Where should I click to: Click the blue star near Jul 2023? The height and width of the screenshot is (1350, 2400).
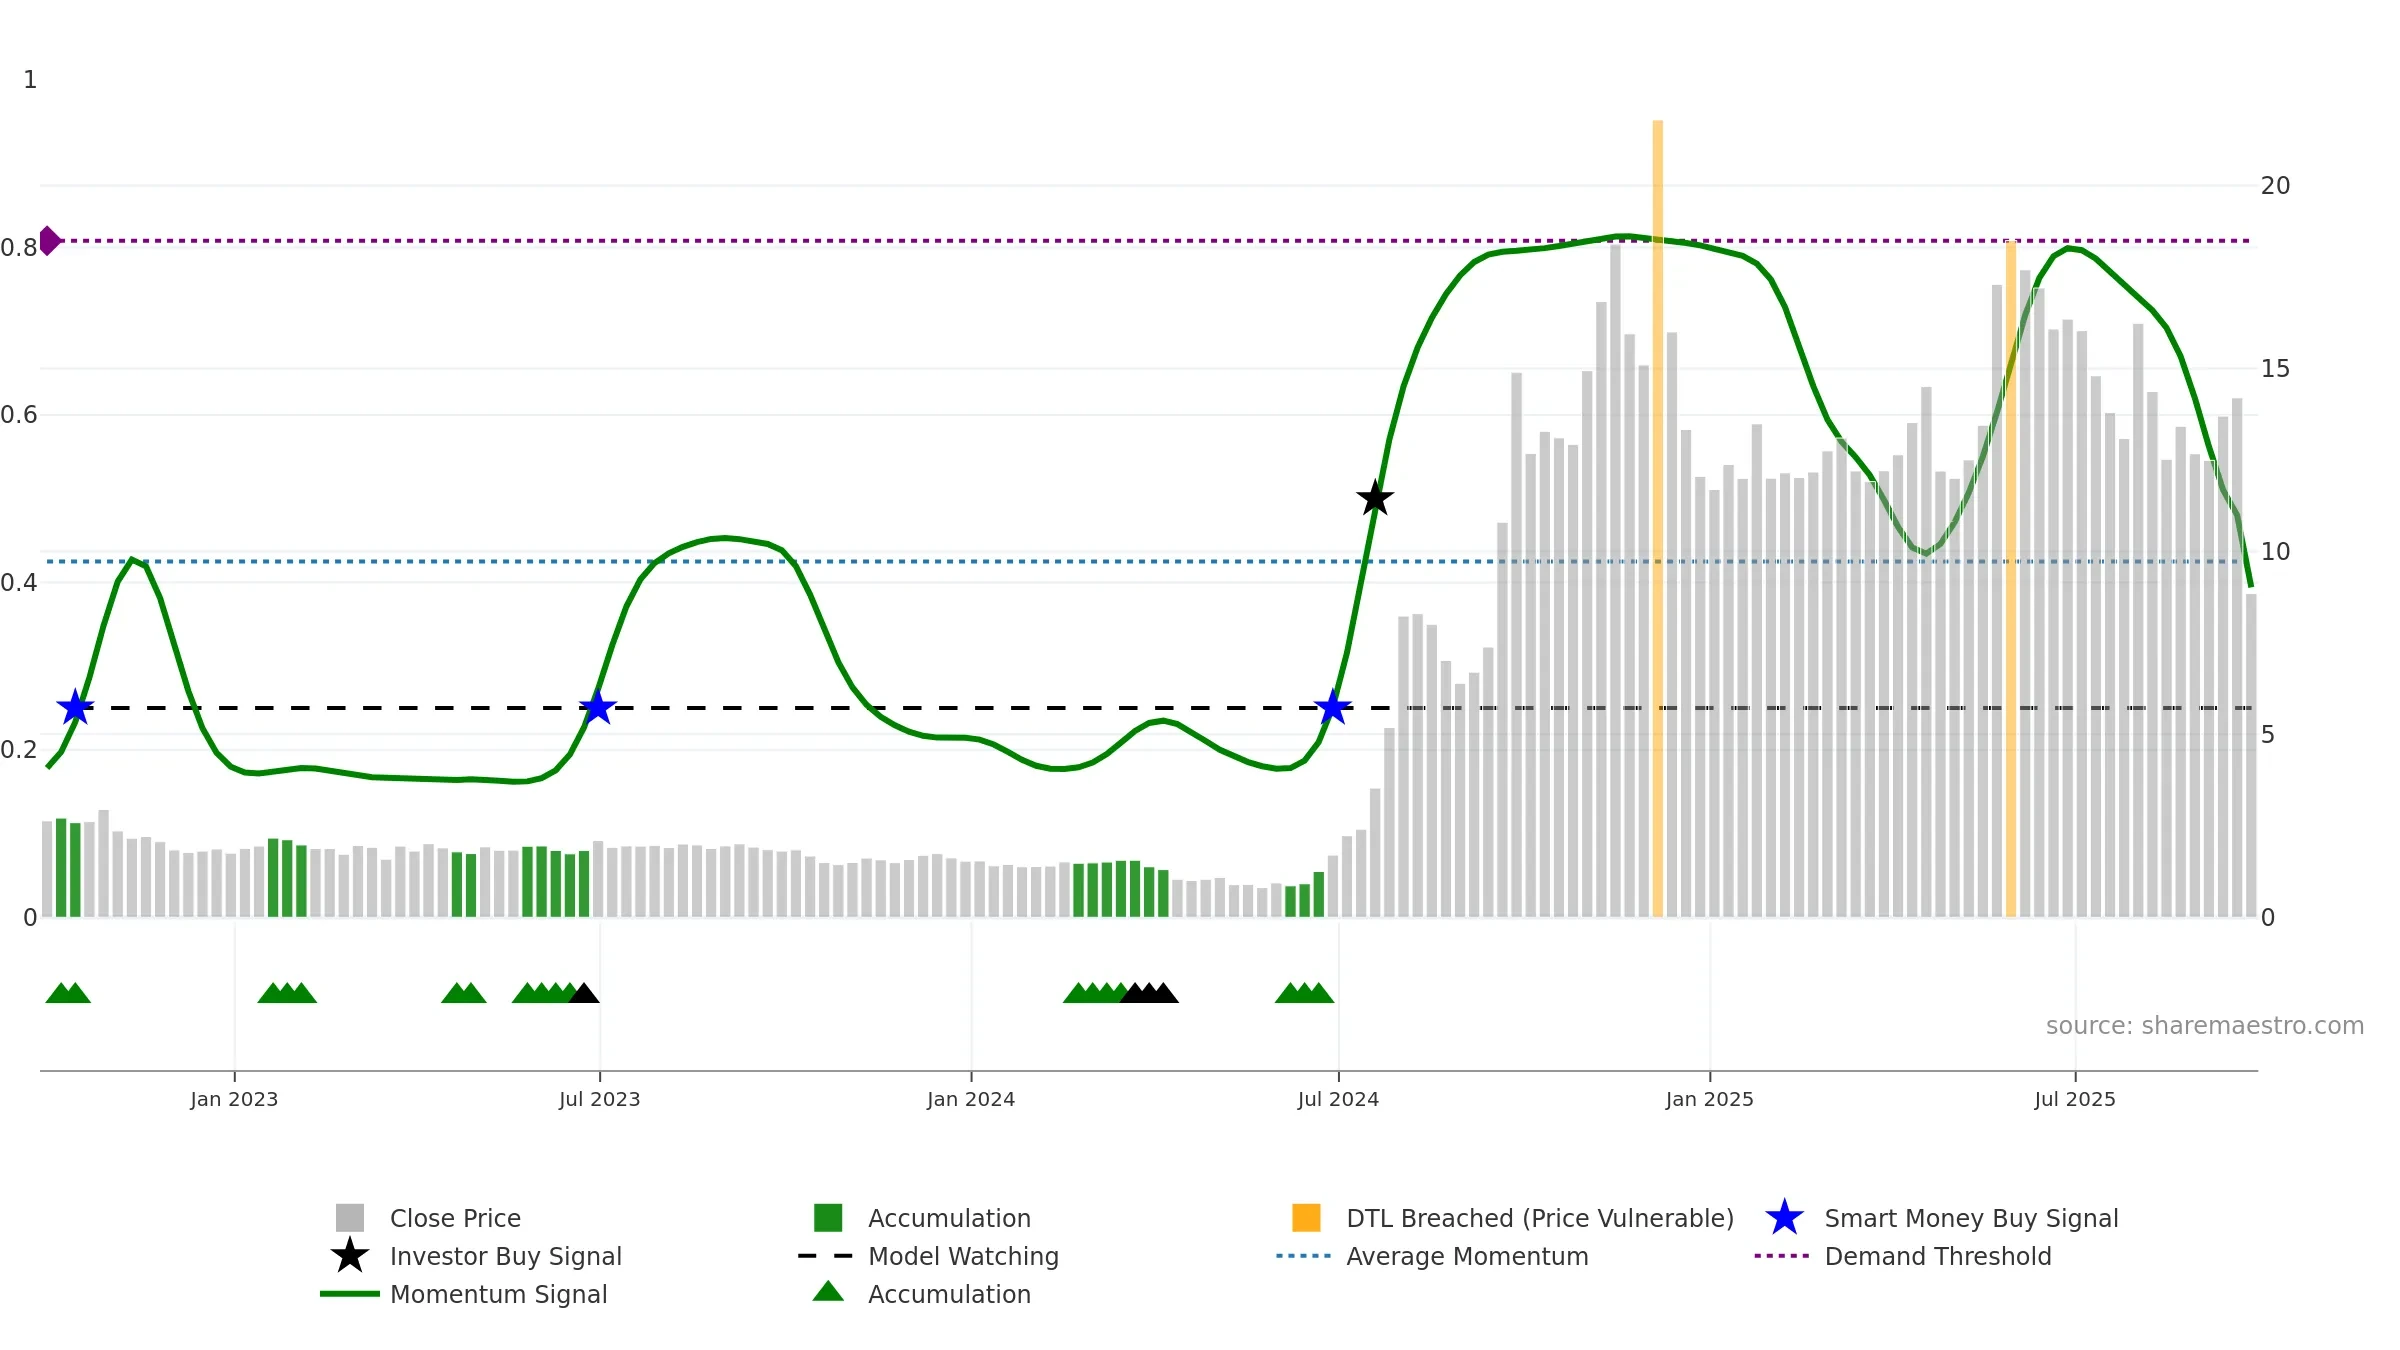597,707
